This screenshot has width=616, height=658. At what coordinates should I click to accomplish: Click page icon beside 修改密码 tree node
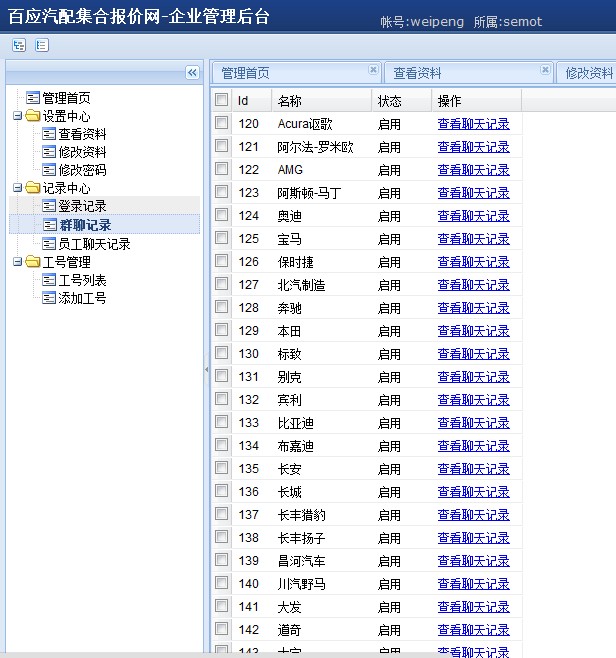49,170
